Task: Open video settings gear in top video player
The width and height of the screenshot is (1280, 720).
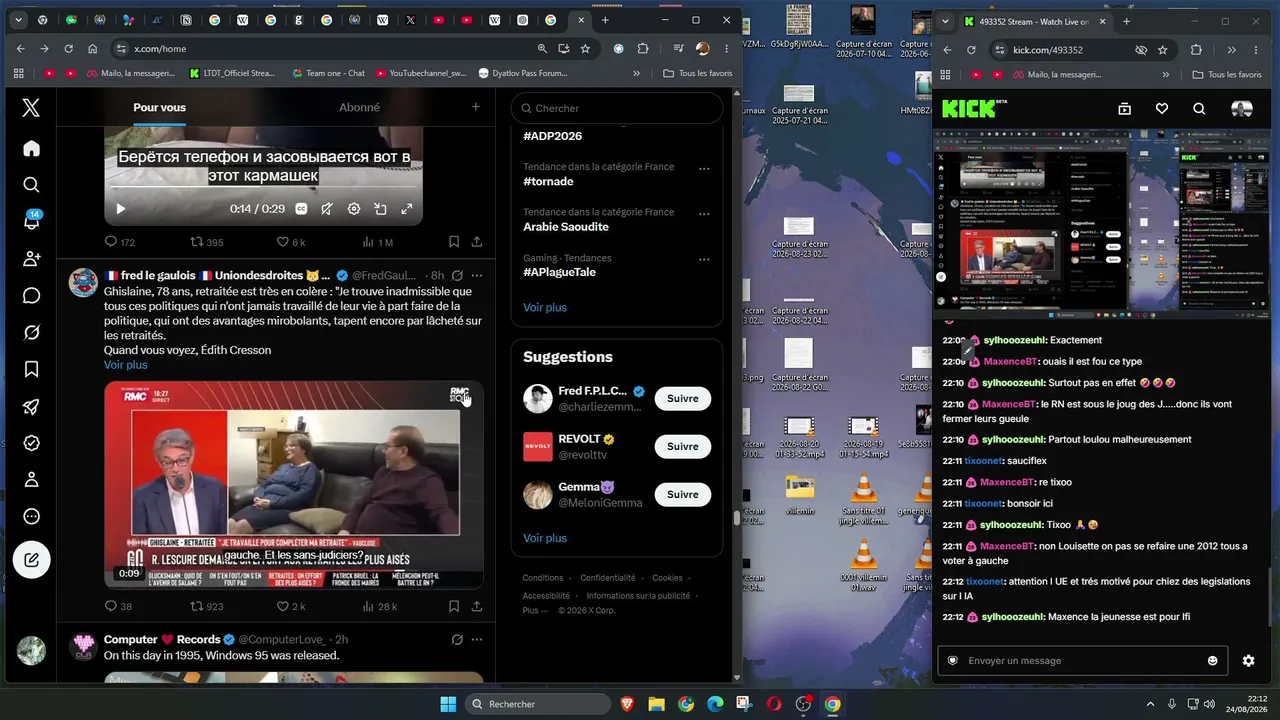Action: point(353,209)
